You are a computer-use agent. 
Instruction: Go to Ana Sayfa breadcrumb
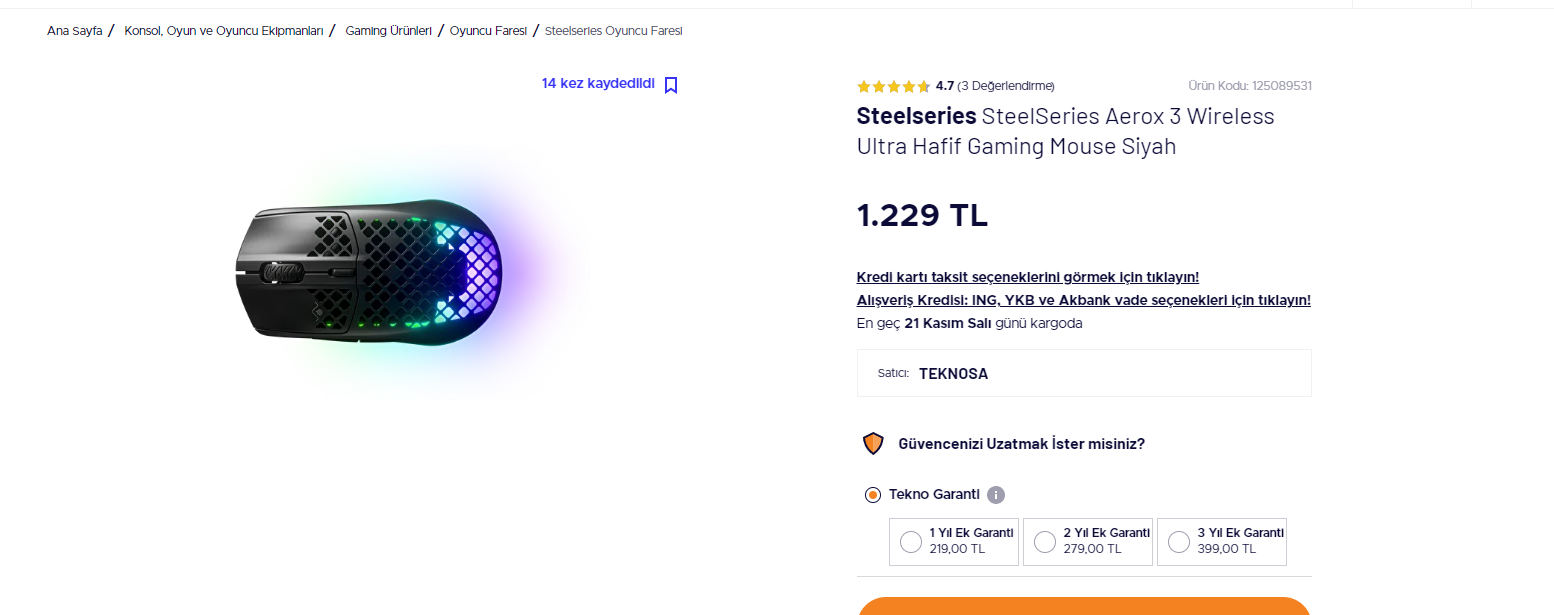[75, 31]
